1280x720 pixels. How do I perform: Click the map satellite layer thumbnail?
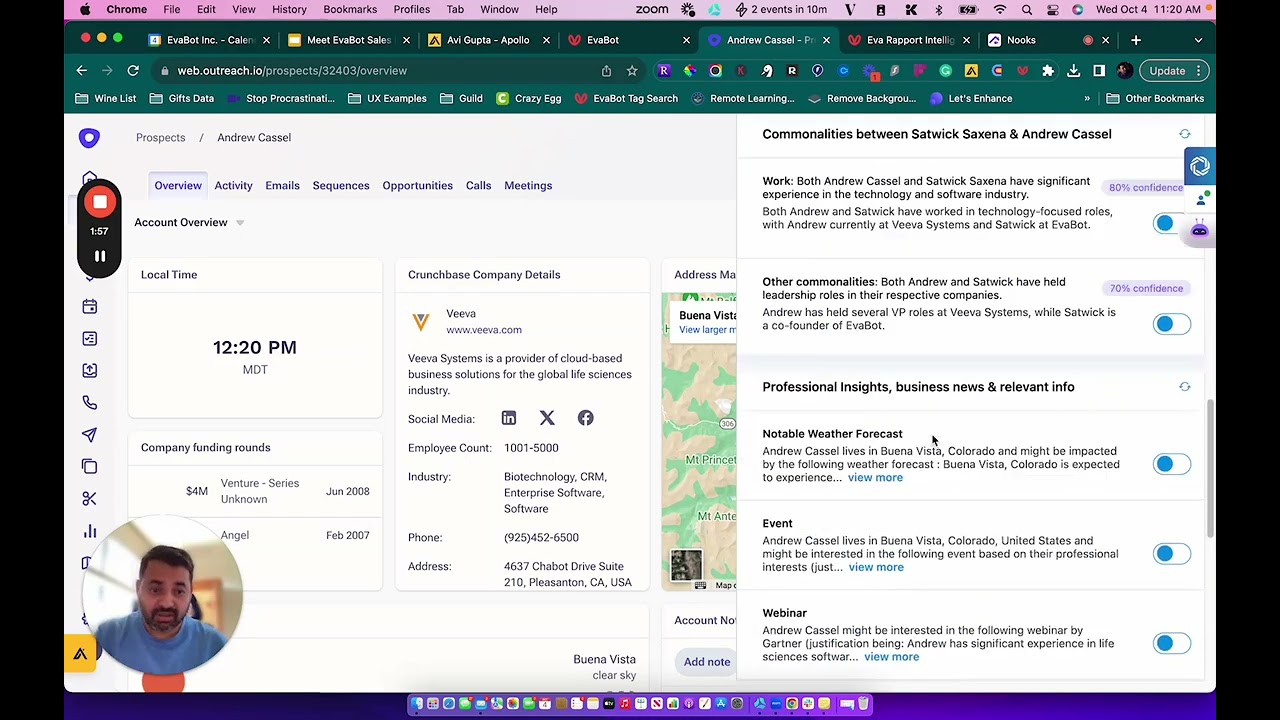click(686, 565)
